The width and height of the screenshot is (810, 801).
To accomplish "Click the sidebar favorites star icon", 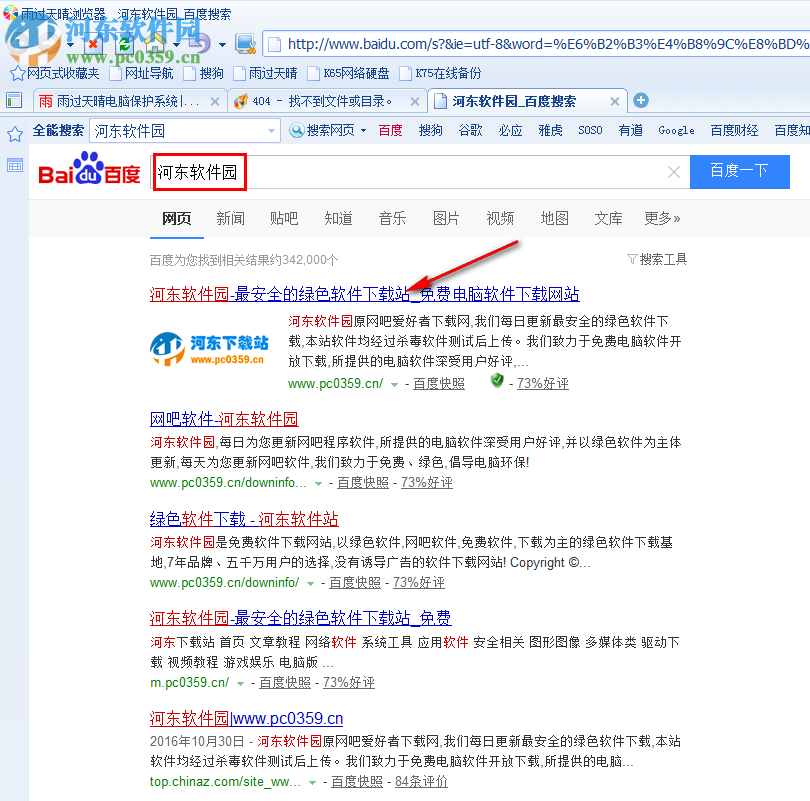I will [13, 131].
